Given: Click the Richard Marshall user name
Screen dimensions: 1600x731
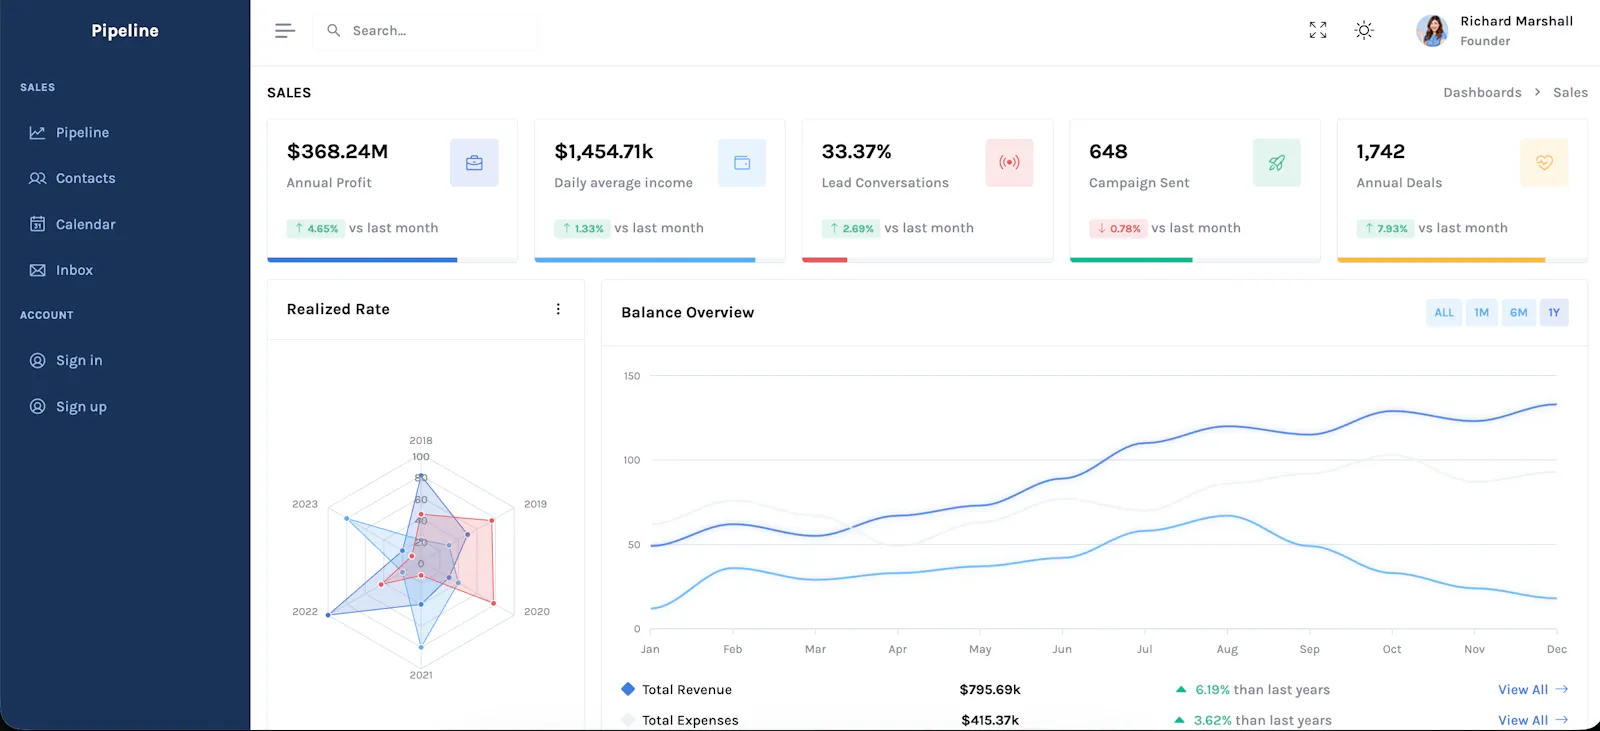Looking at the screenshot, I should click(x=1516, y=21).
